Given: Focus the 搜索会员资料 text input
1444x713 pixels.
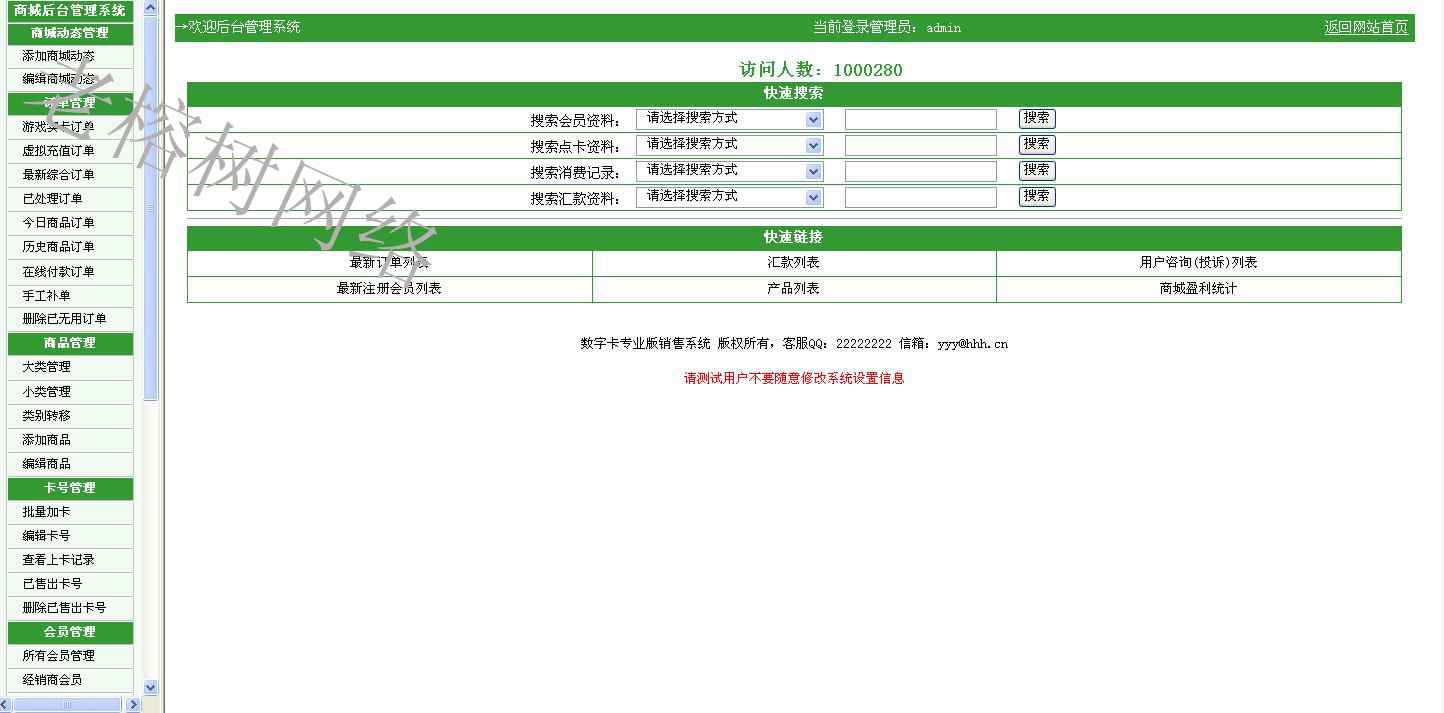Looking at the screenshot, I should (x=921, y=120).
